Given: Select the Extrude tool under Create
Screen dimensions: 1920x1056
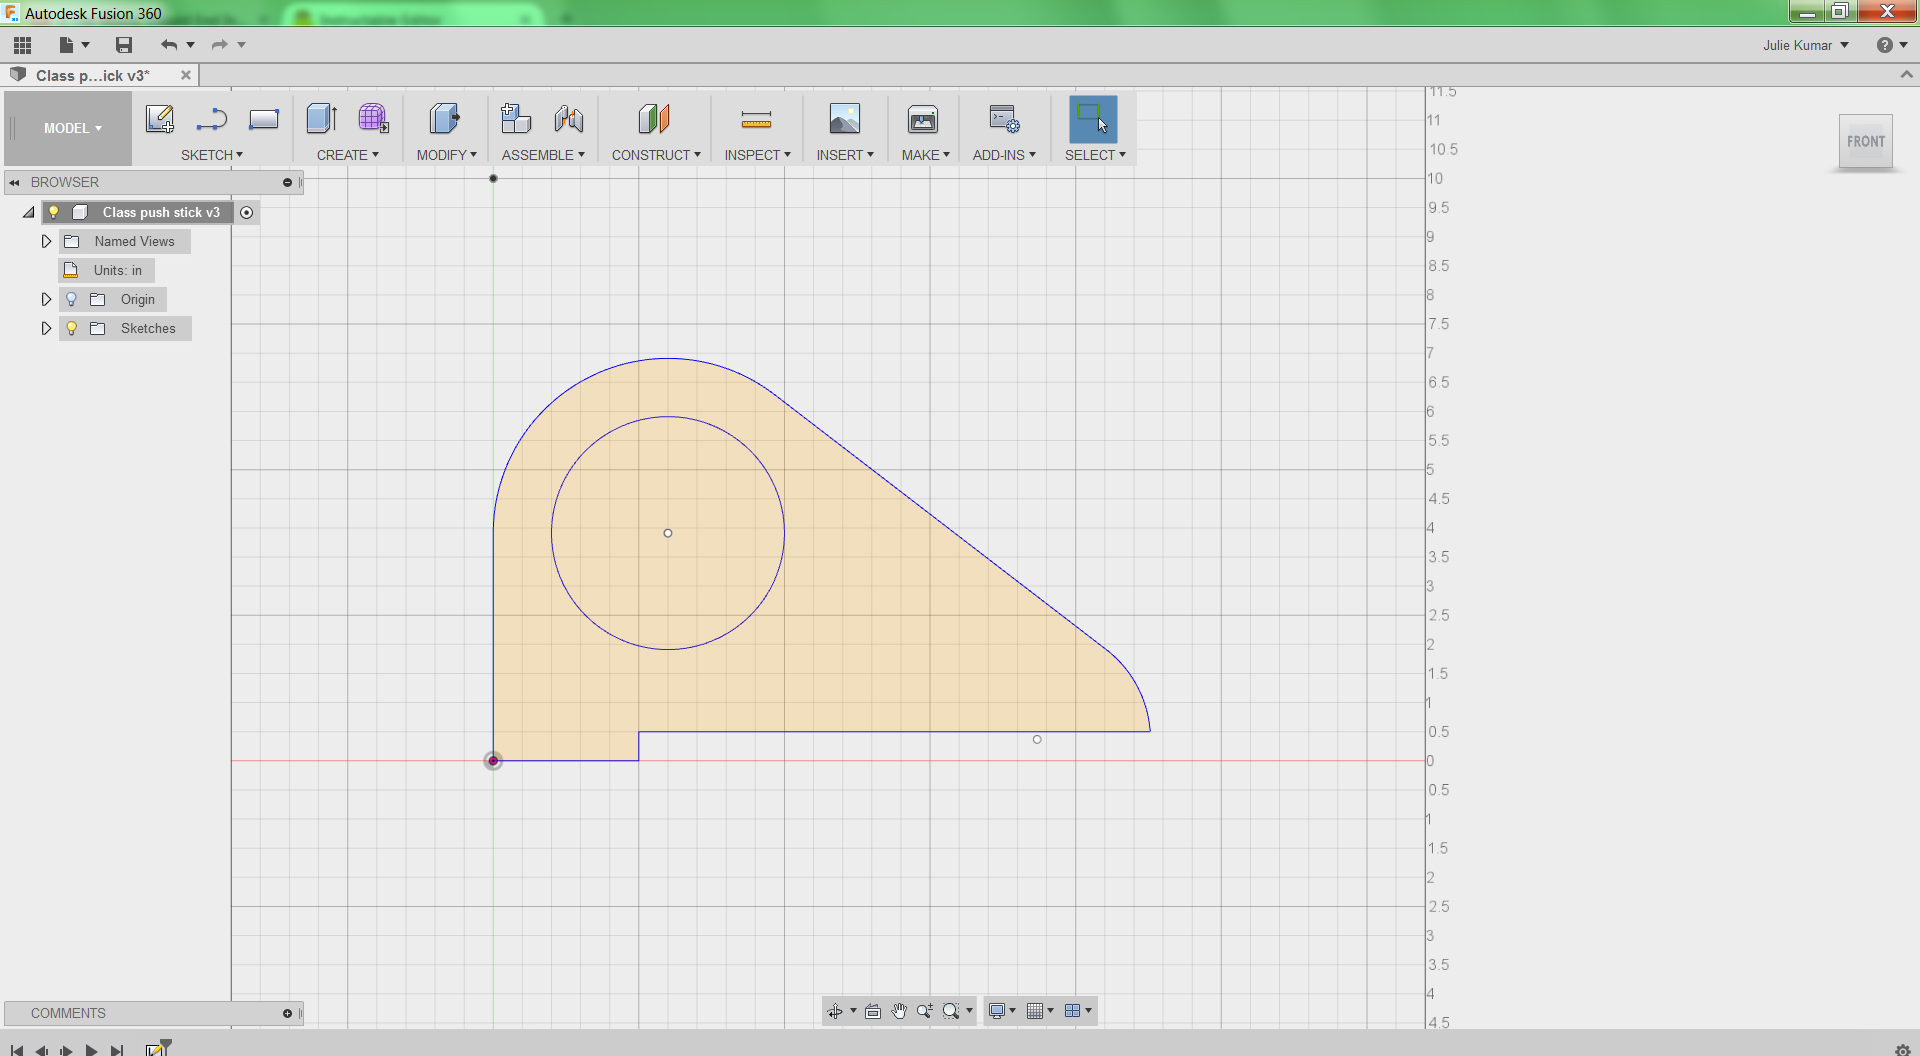Looking at the screenshot, I should pos(321,118).
